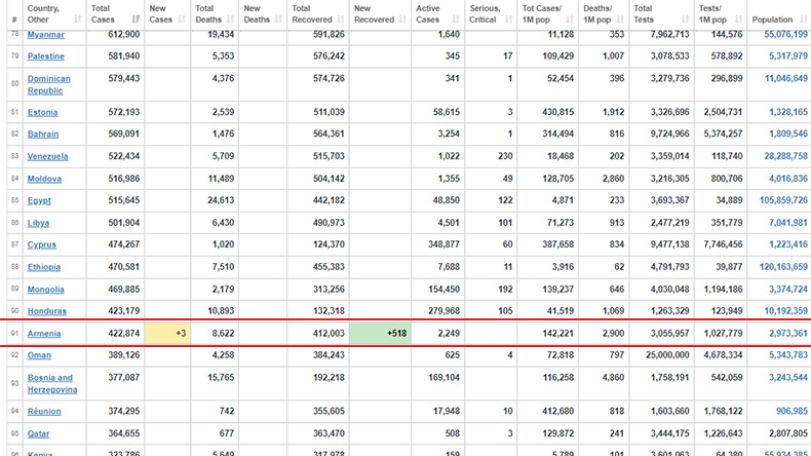Sort by Total Recovered arrow icon

[x=341, y=20]
